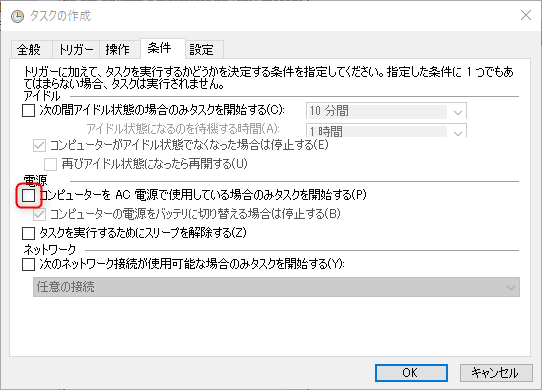Confirm with the OK button
This screenshot has height=390, width=542.
[411, 373]
